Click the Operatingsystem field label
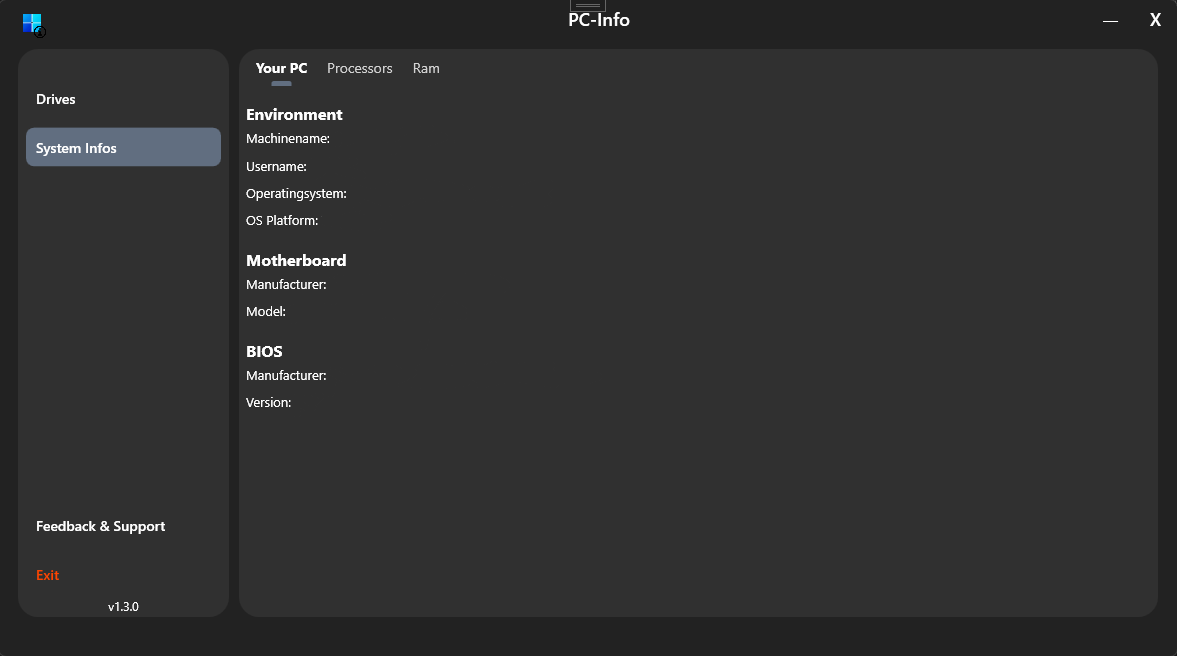1177x656 pixels. point(296,193)
